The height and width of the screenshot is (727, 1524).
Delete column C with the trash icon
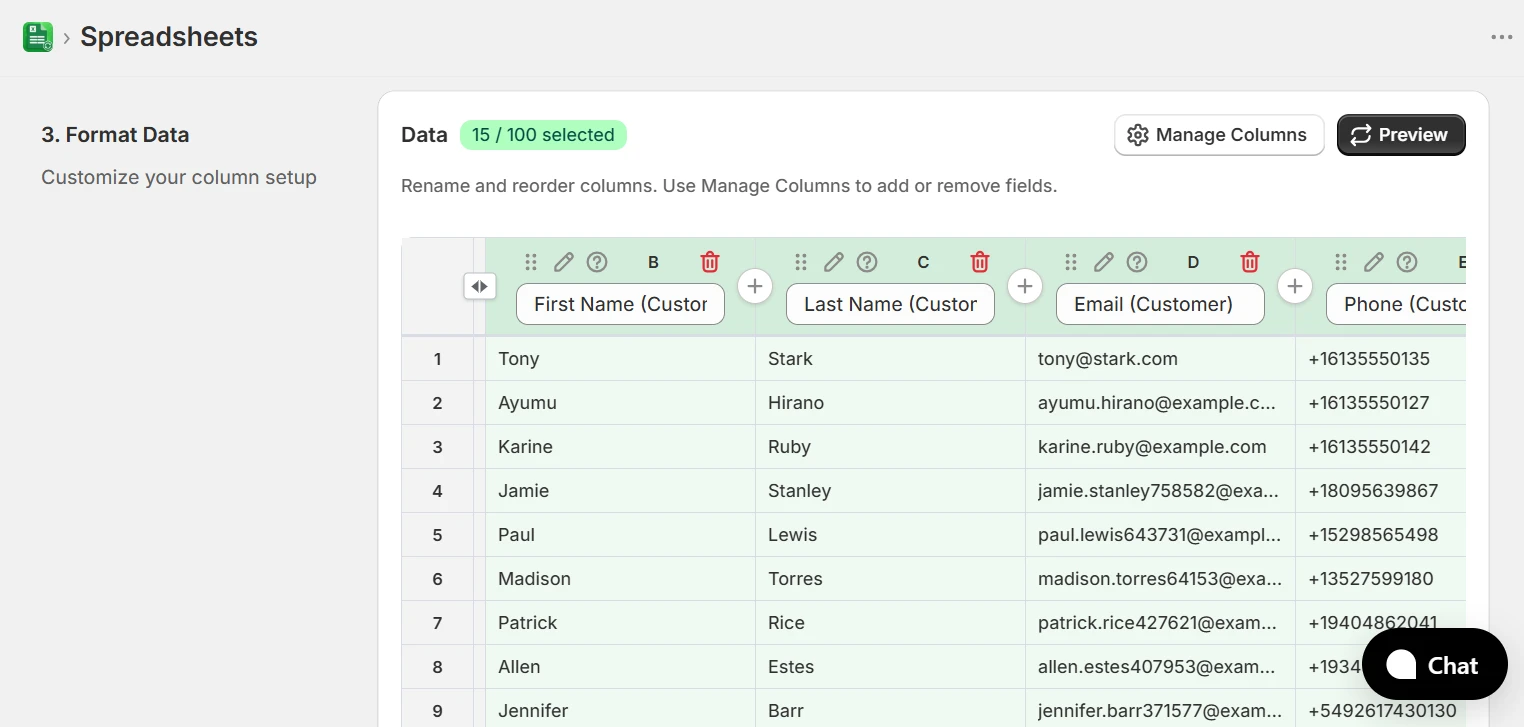point(980,262)
